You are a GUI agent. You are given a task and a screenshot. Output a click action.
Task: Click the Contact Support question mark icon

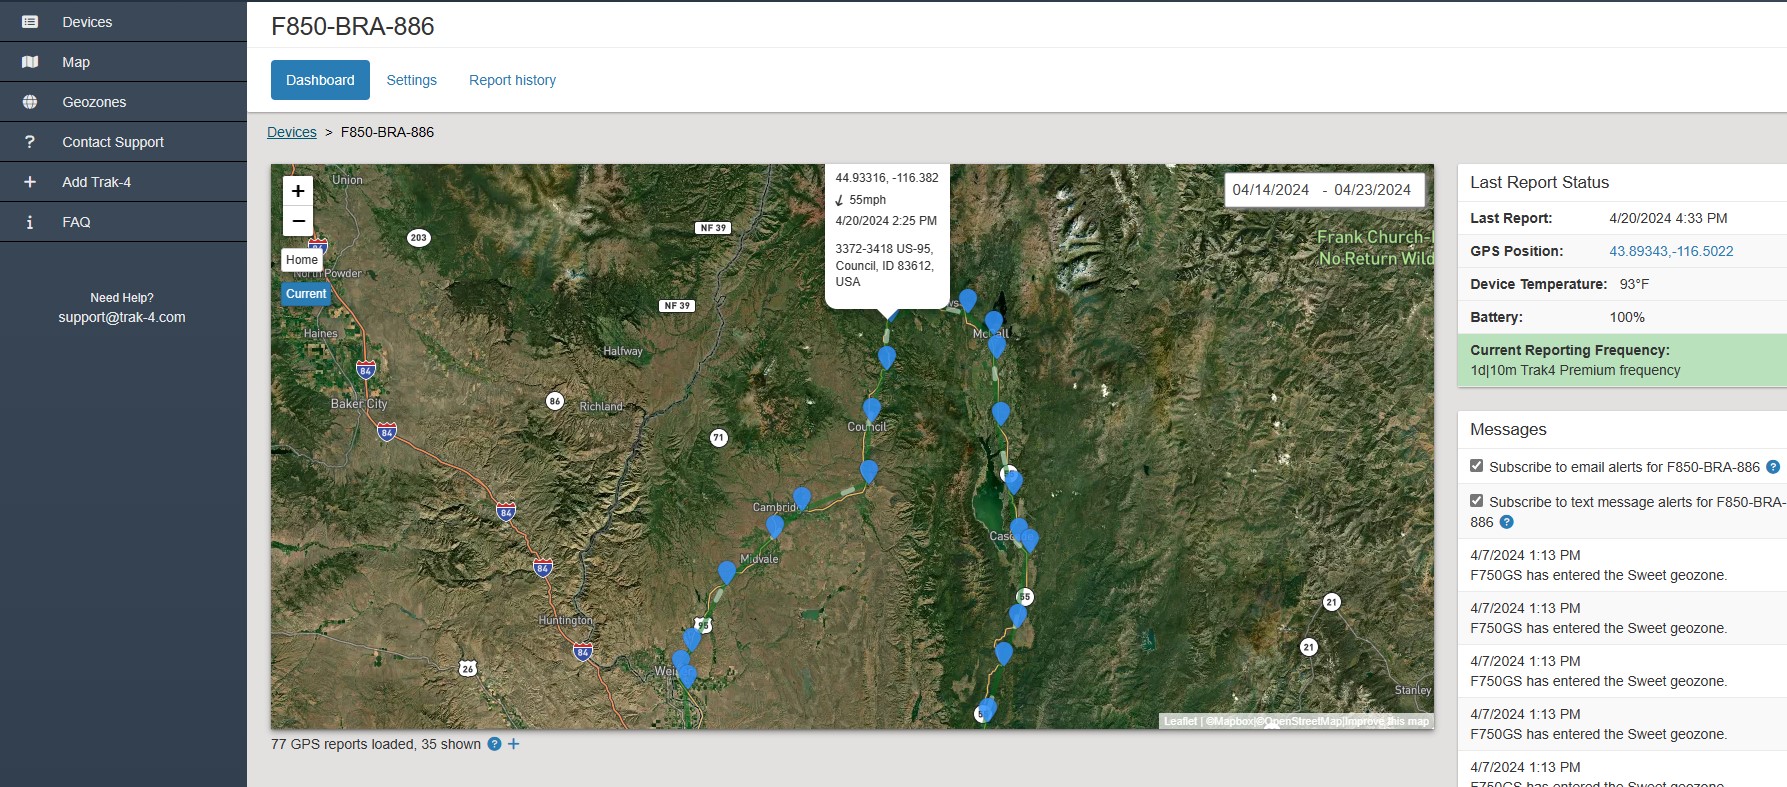click(x=30, y=142)
